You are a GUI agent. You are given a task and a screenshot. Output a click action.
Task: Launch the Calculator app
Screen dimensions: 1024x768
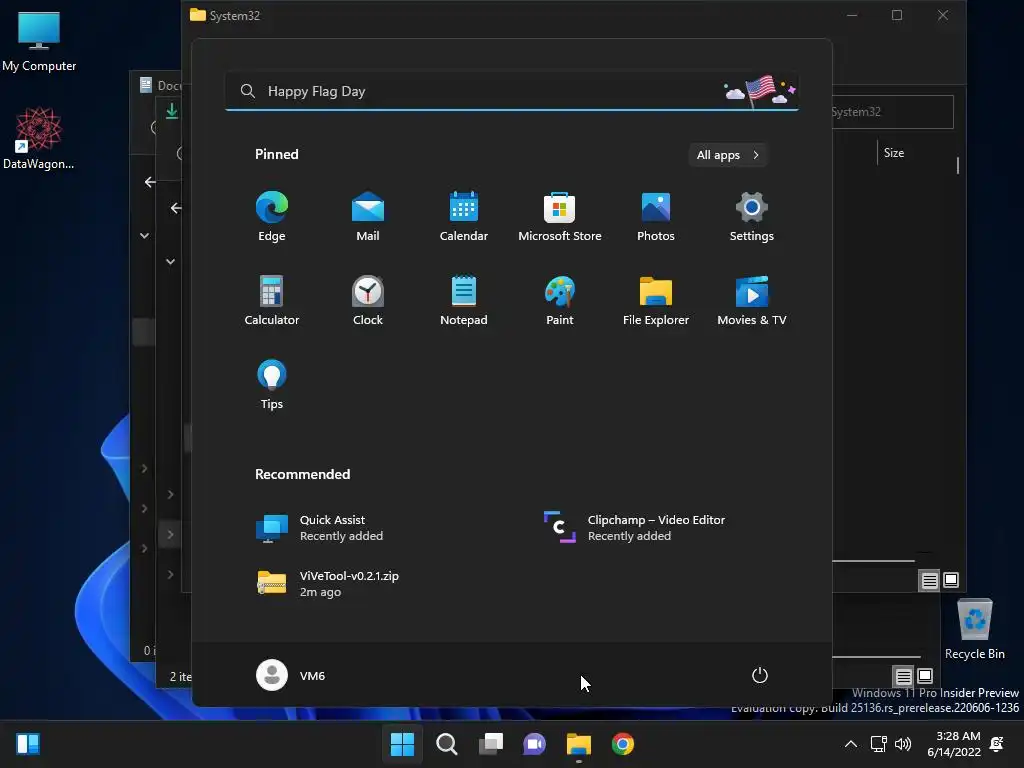click(272, 300)
